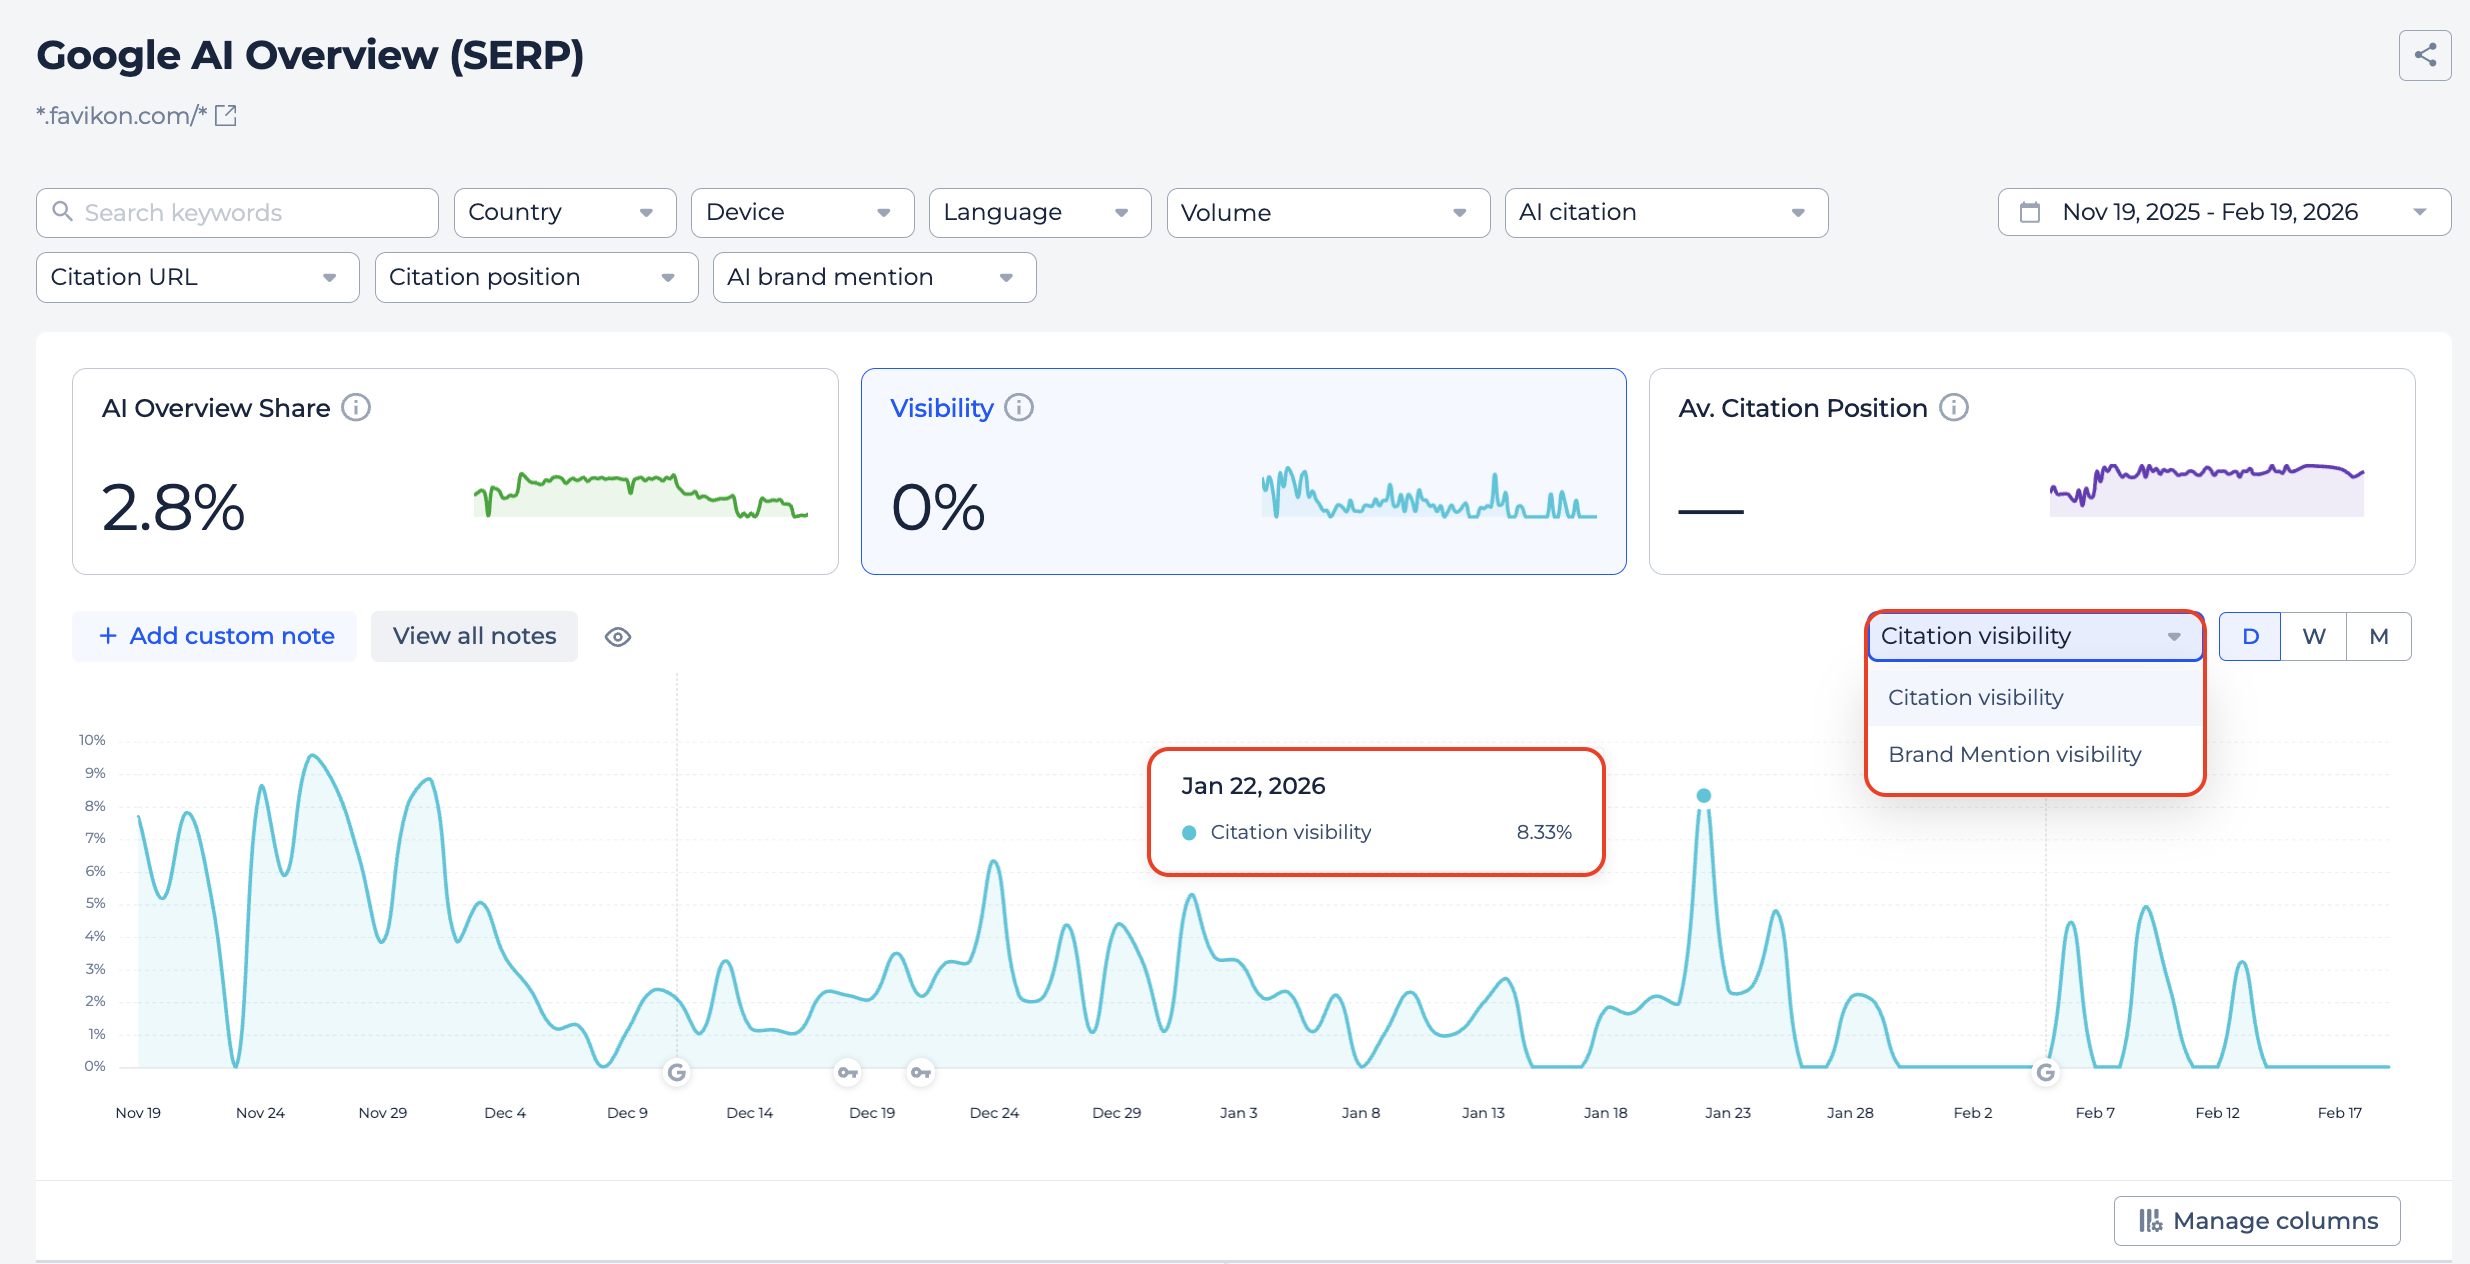
Task: Click the info icon next to AI Overview Share
Action: pyautogui.click(x=357, y=407)
